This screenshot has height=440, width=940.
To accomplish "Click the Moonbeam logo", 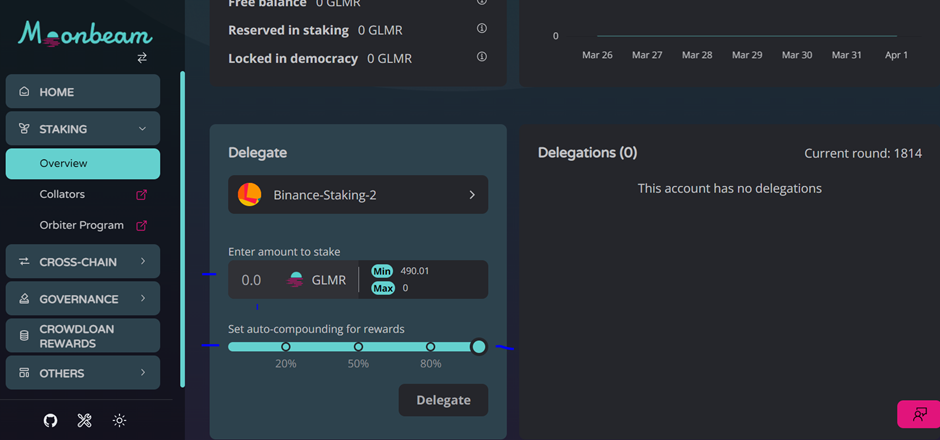I will tap(85, 35).
